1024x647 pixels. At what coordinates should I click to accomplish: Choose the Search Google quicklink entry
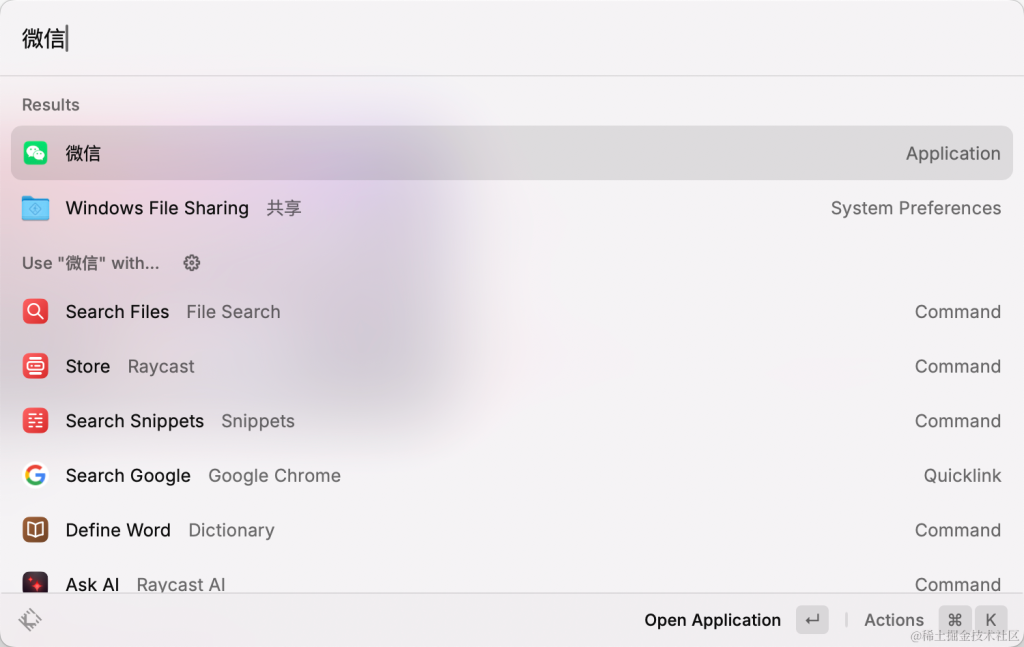tap(512, 475)
